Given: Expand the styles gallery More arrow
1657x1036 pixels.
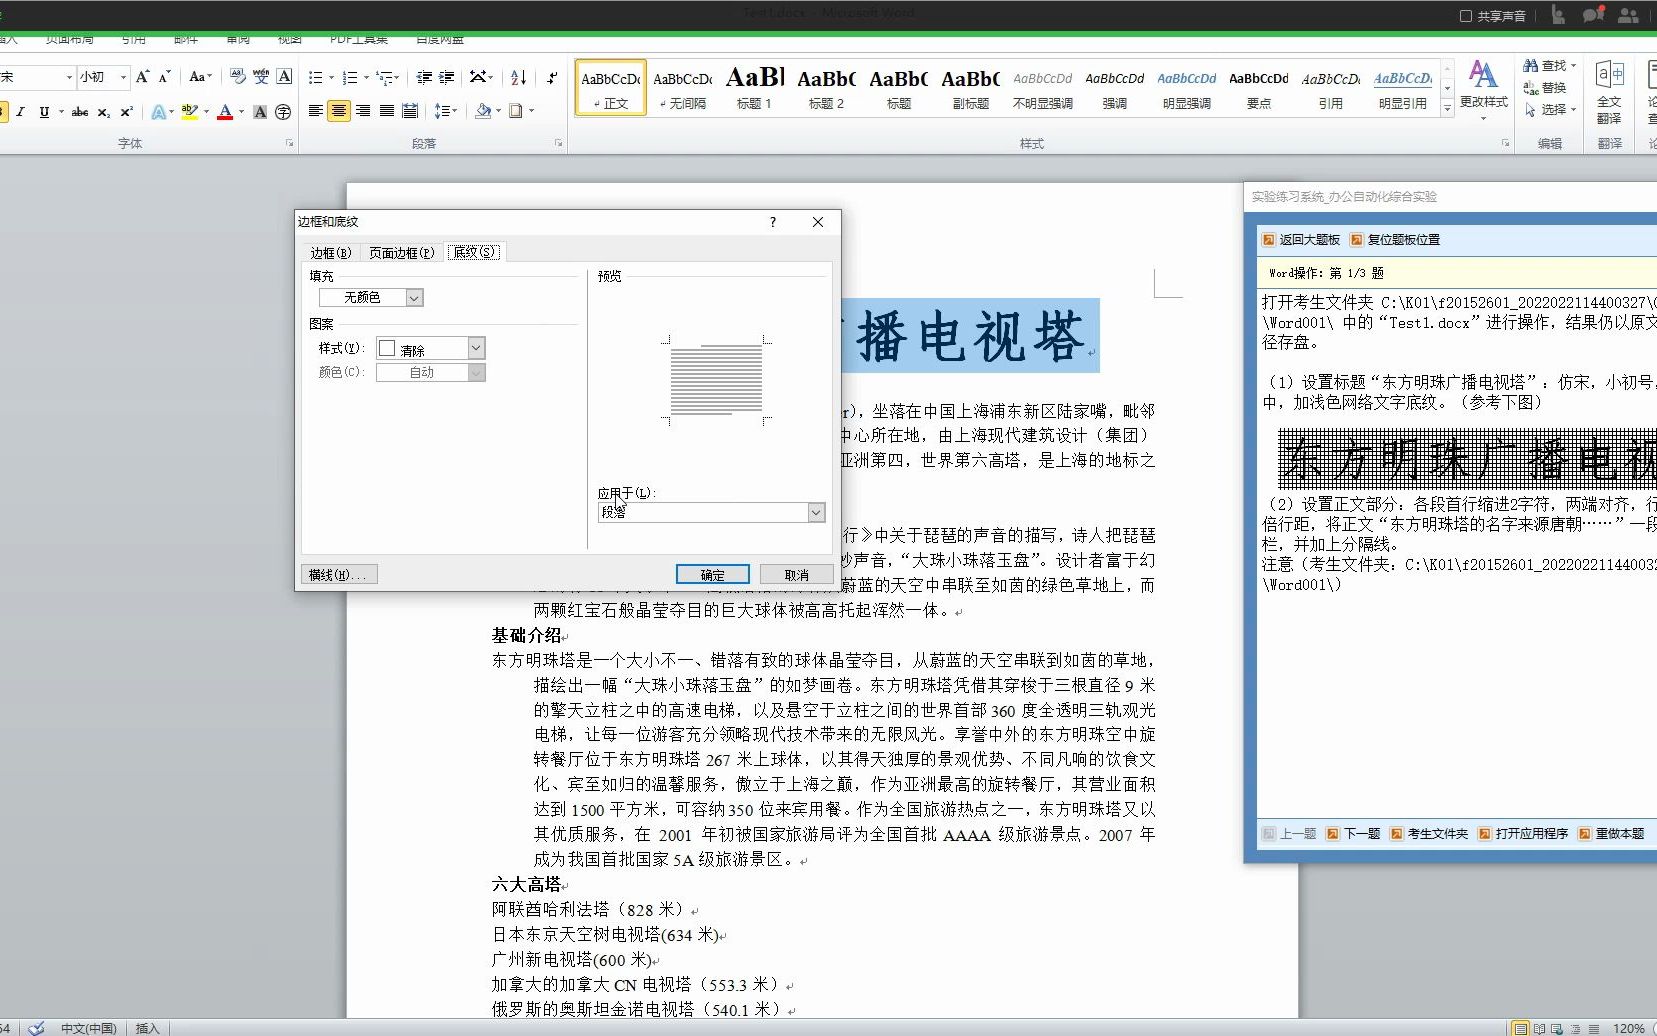Looking at the screenshot, I should click(x=1447, y=109).
